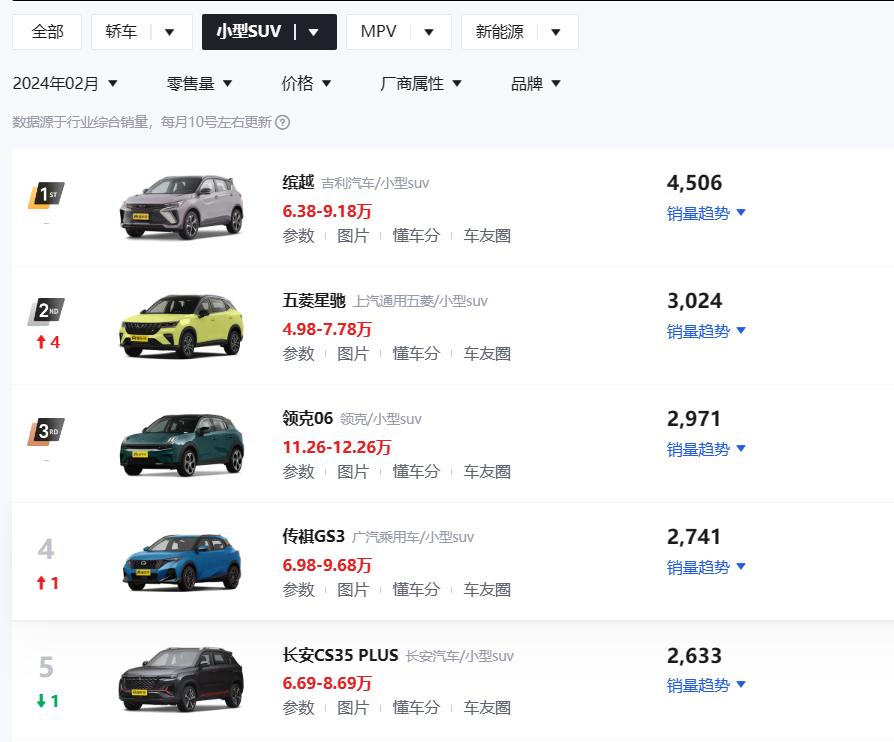Open the 长安CS35 PLUS model title link
Screen dimensions: 894x742
coord(340,655)
